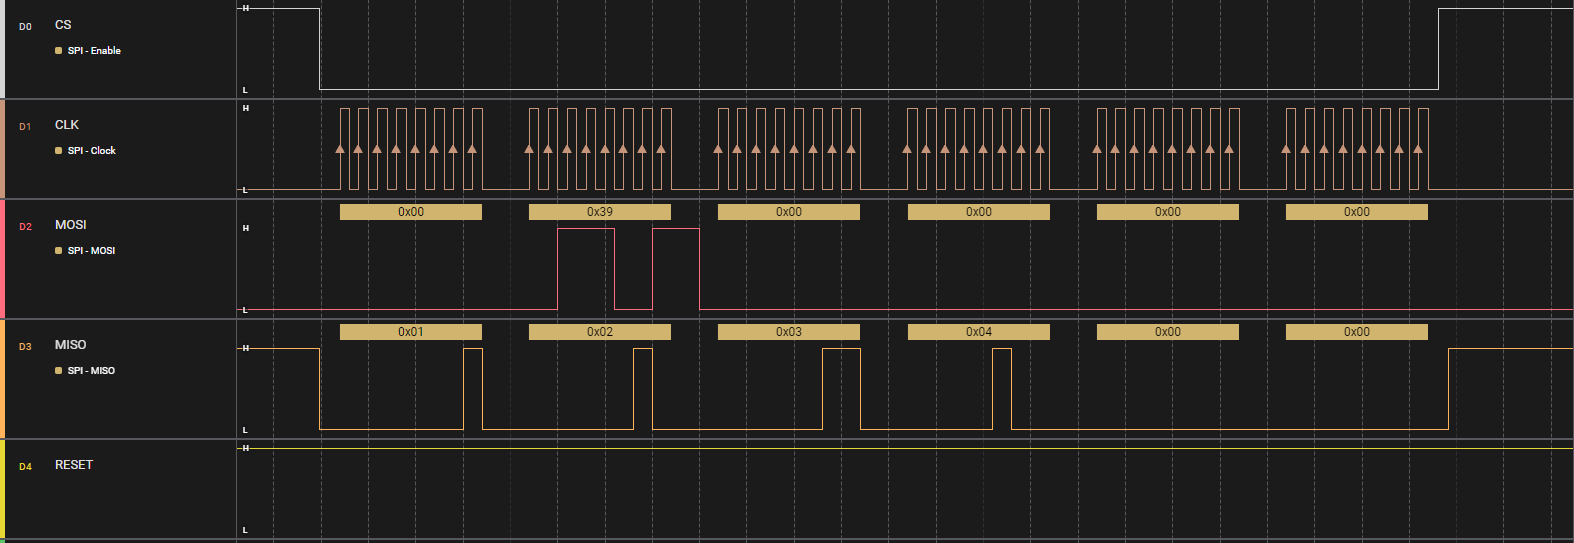Select the MOSI 0x00 bubble above MISO 0x03

(x=789, y=212)
